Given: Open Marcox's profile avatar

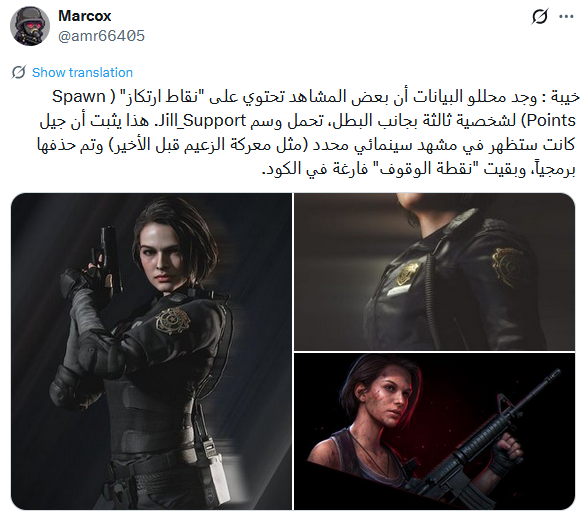Looking at the screenshot, I should 30,26.
